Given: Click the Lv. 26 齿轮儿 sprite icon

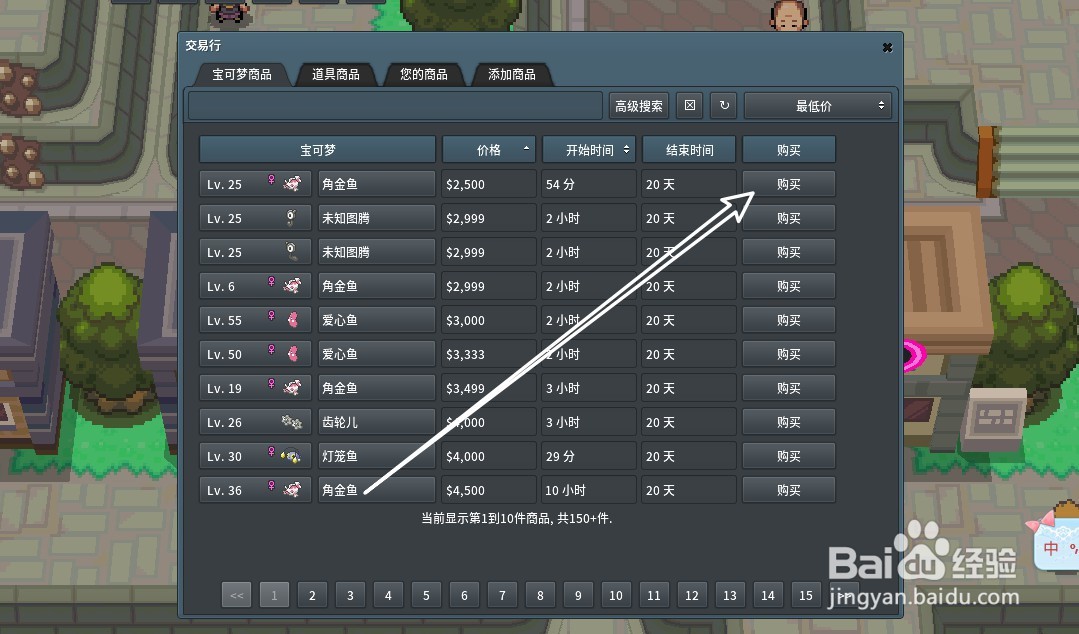Looking at the screenshot, I should point(292,422).
